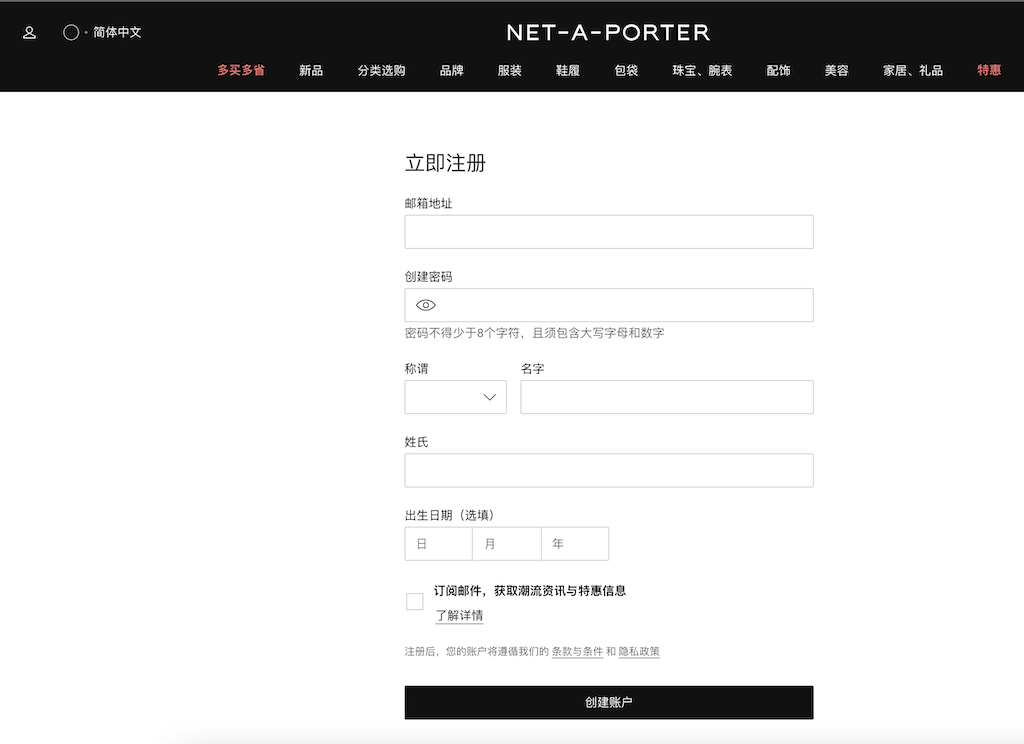Click the NET-A-PORTER logo
Screen dimensions: 1024x744
(x=608, y=33)
